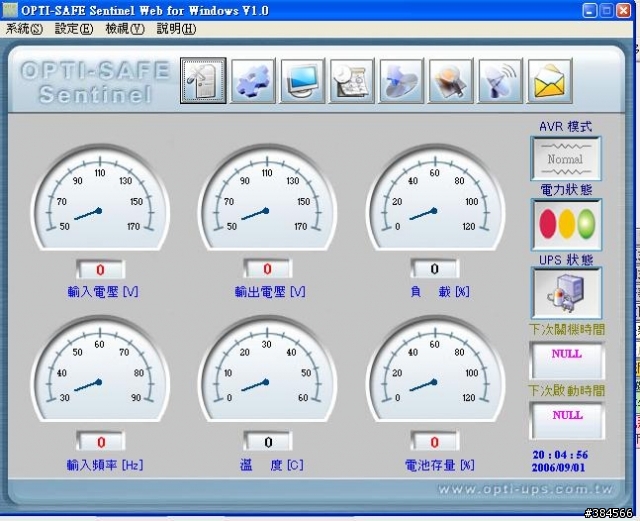Open the 系統(S) menu

24,29
